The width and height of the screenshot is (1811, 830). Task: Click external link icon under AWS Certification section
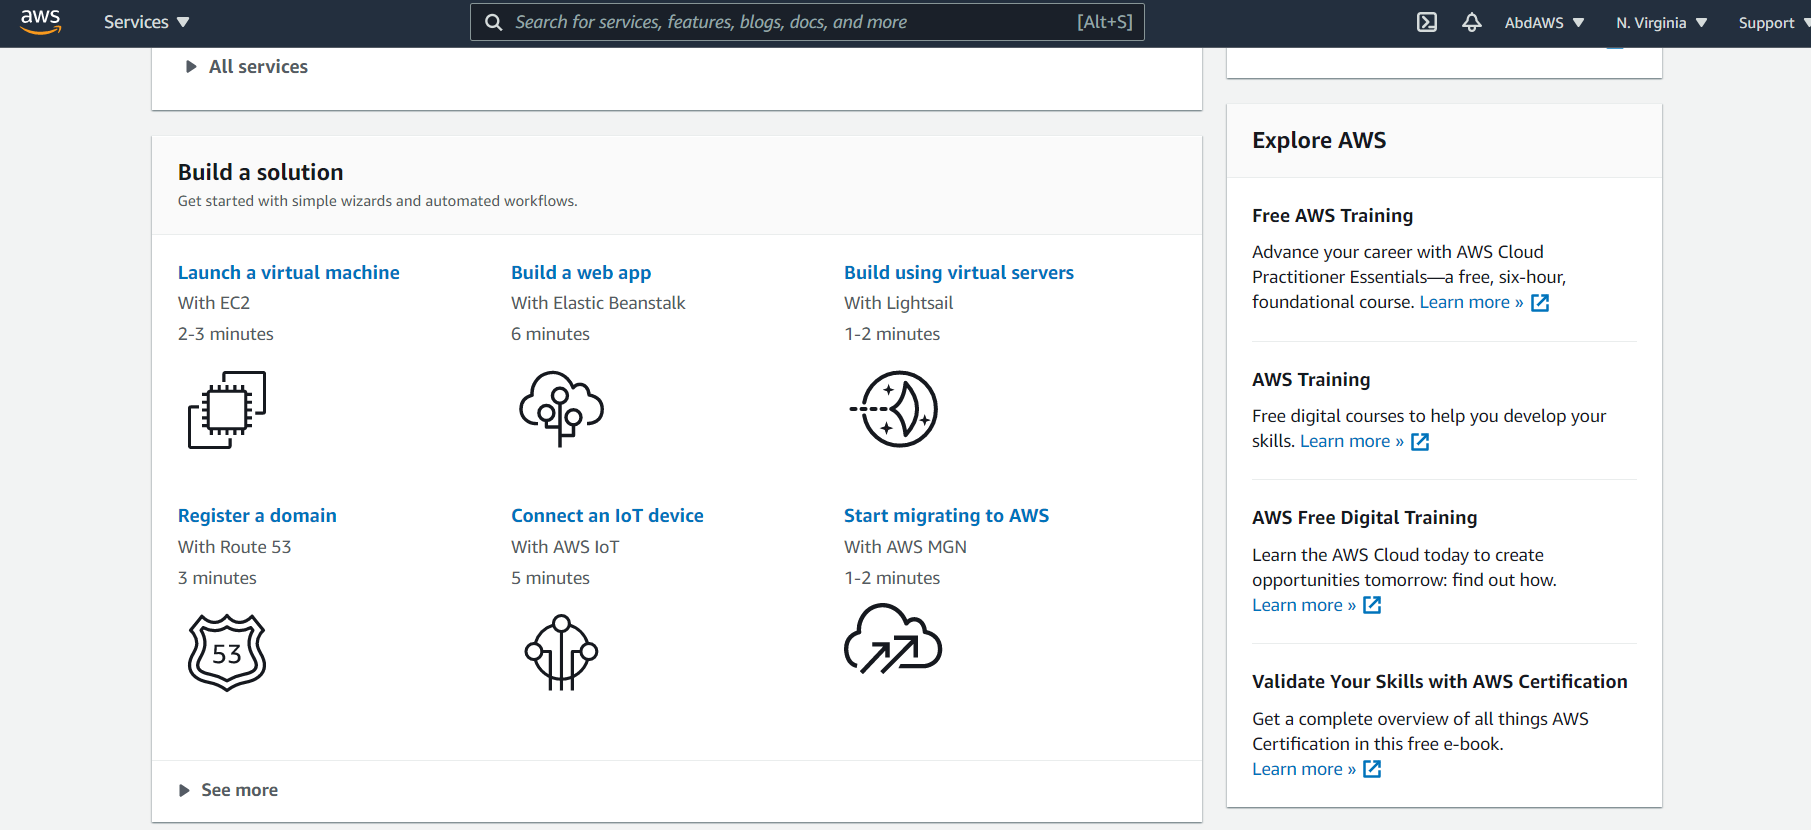pos(1372,769)
